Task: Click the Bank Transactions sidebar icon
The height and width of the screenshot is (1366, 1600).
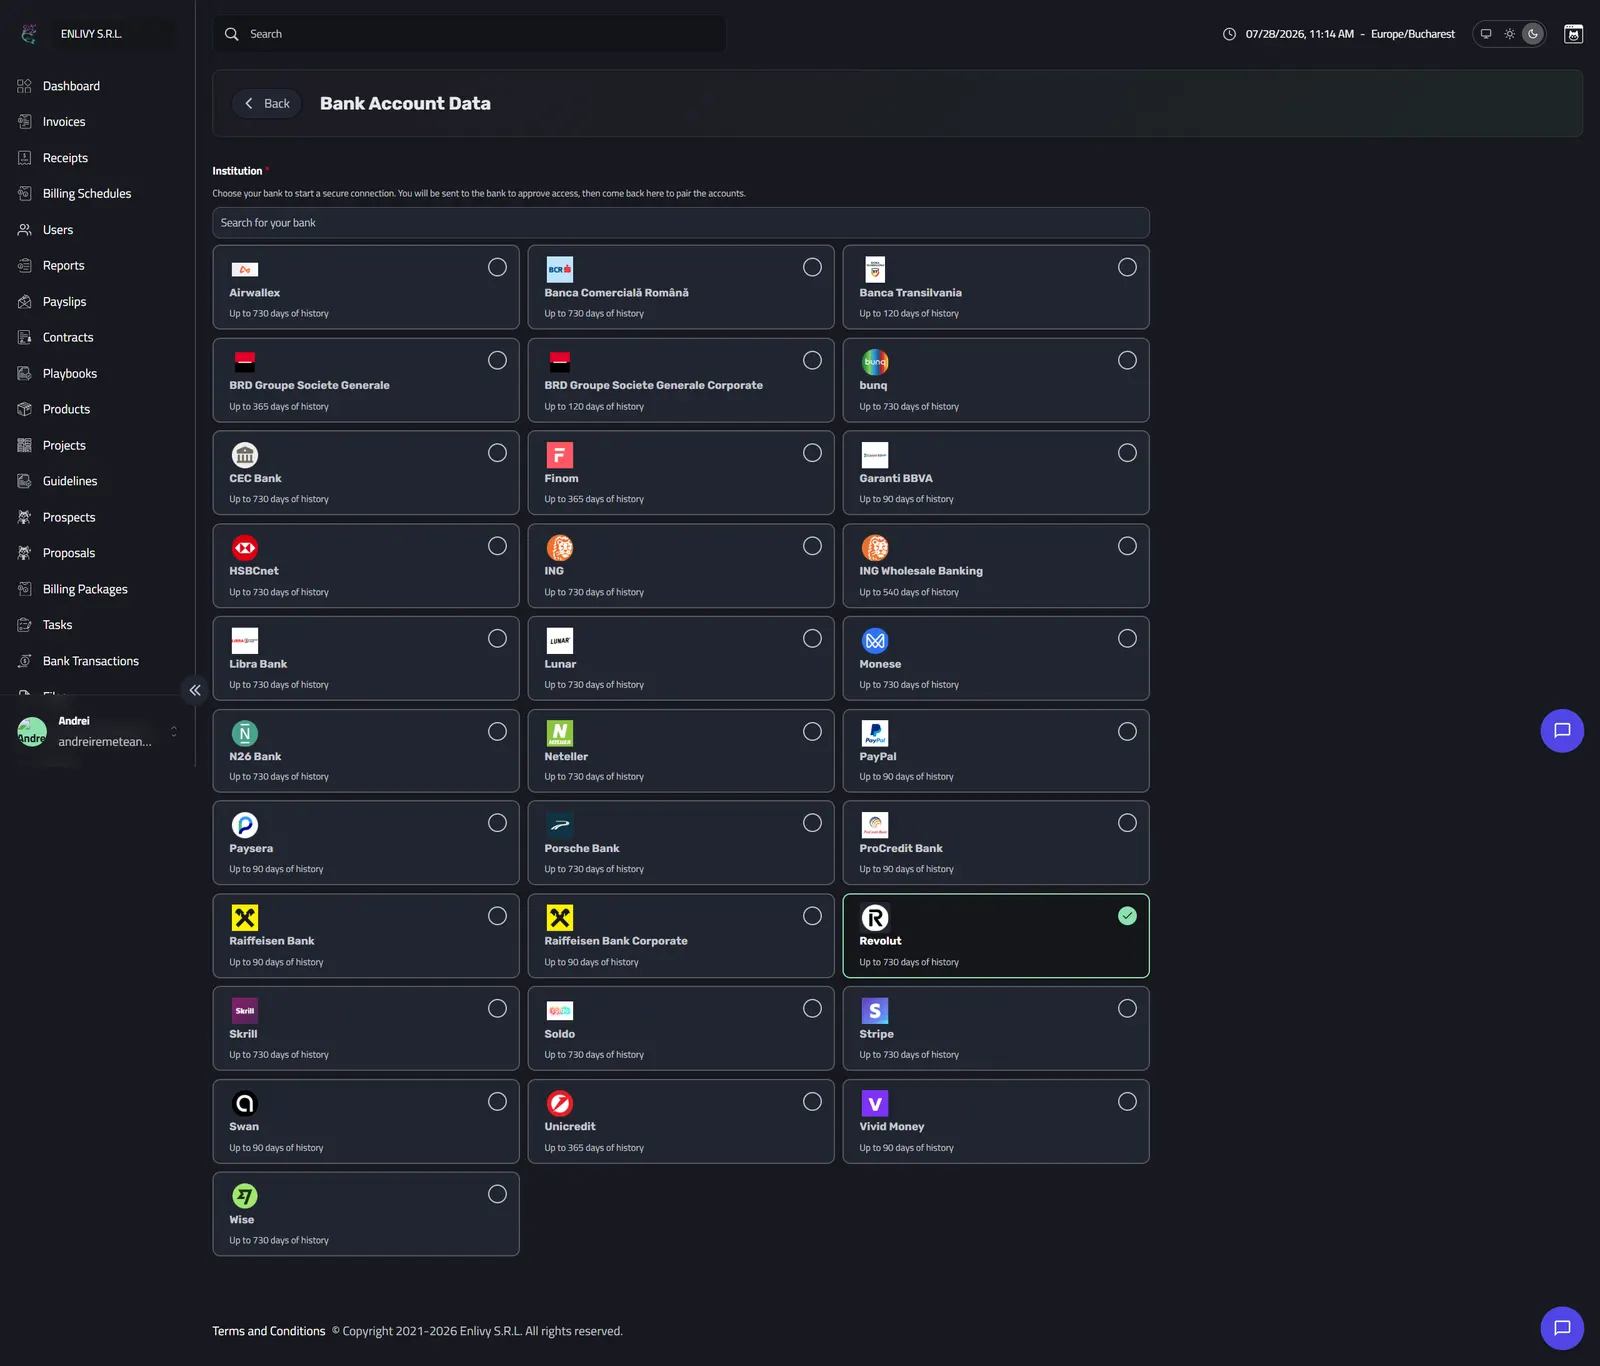Action: 25,661
